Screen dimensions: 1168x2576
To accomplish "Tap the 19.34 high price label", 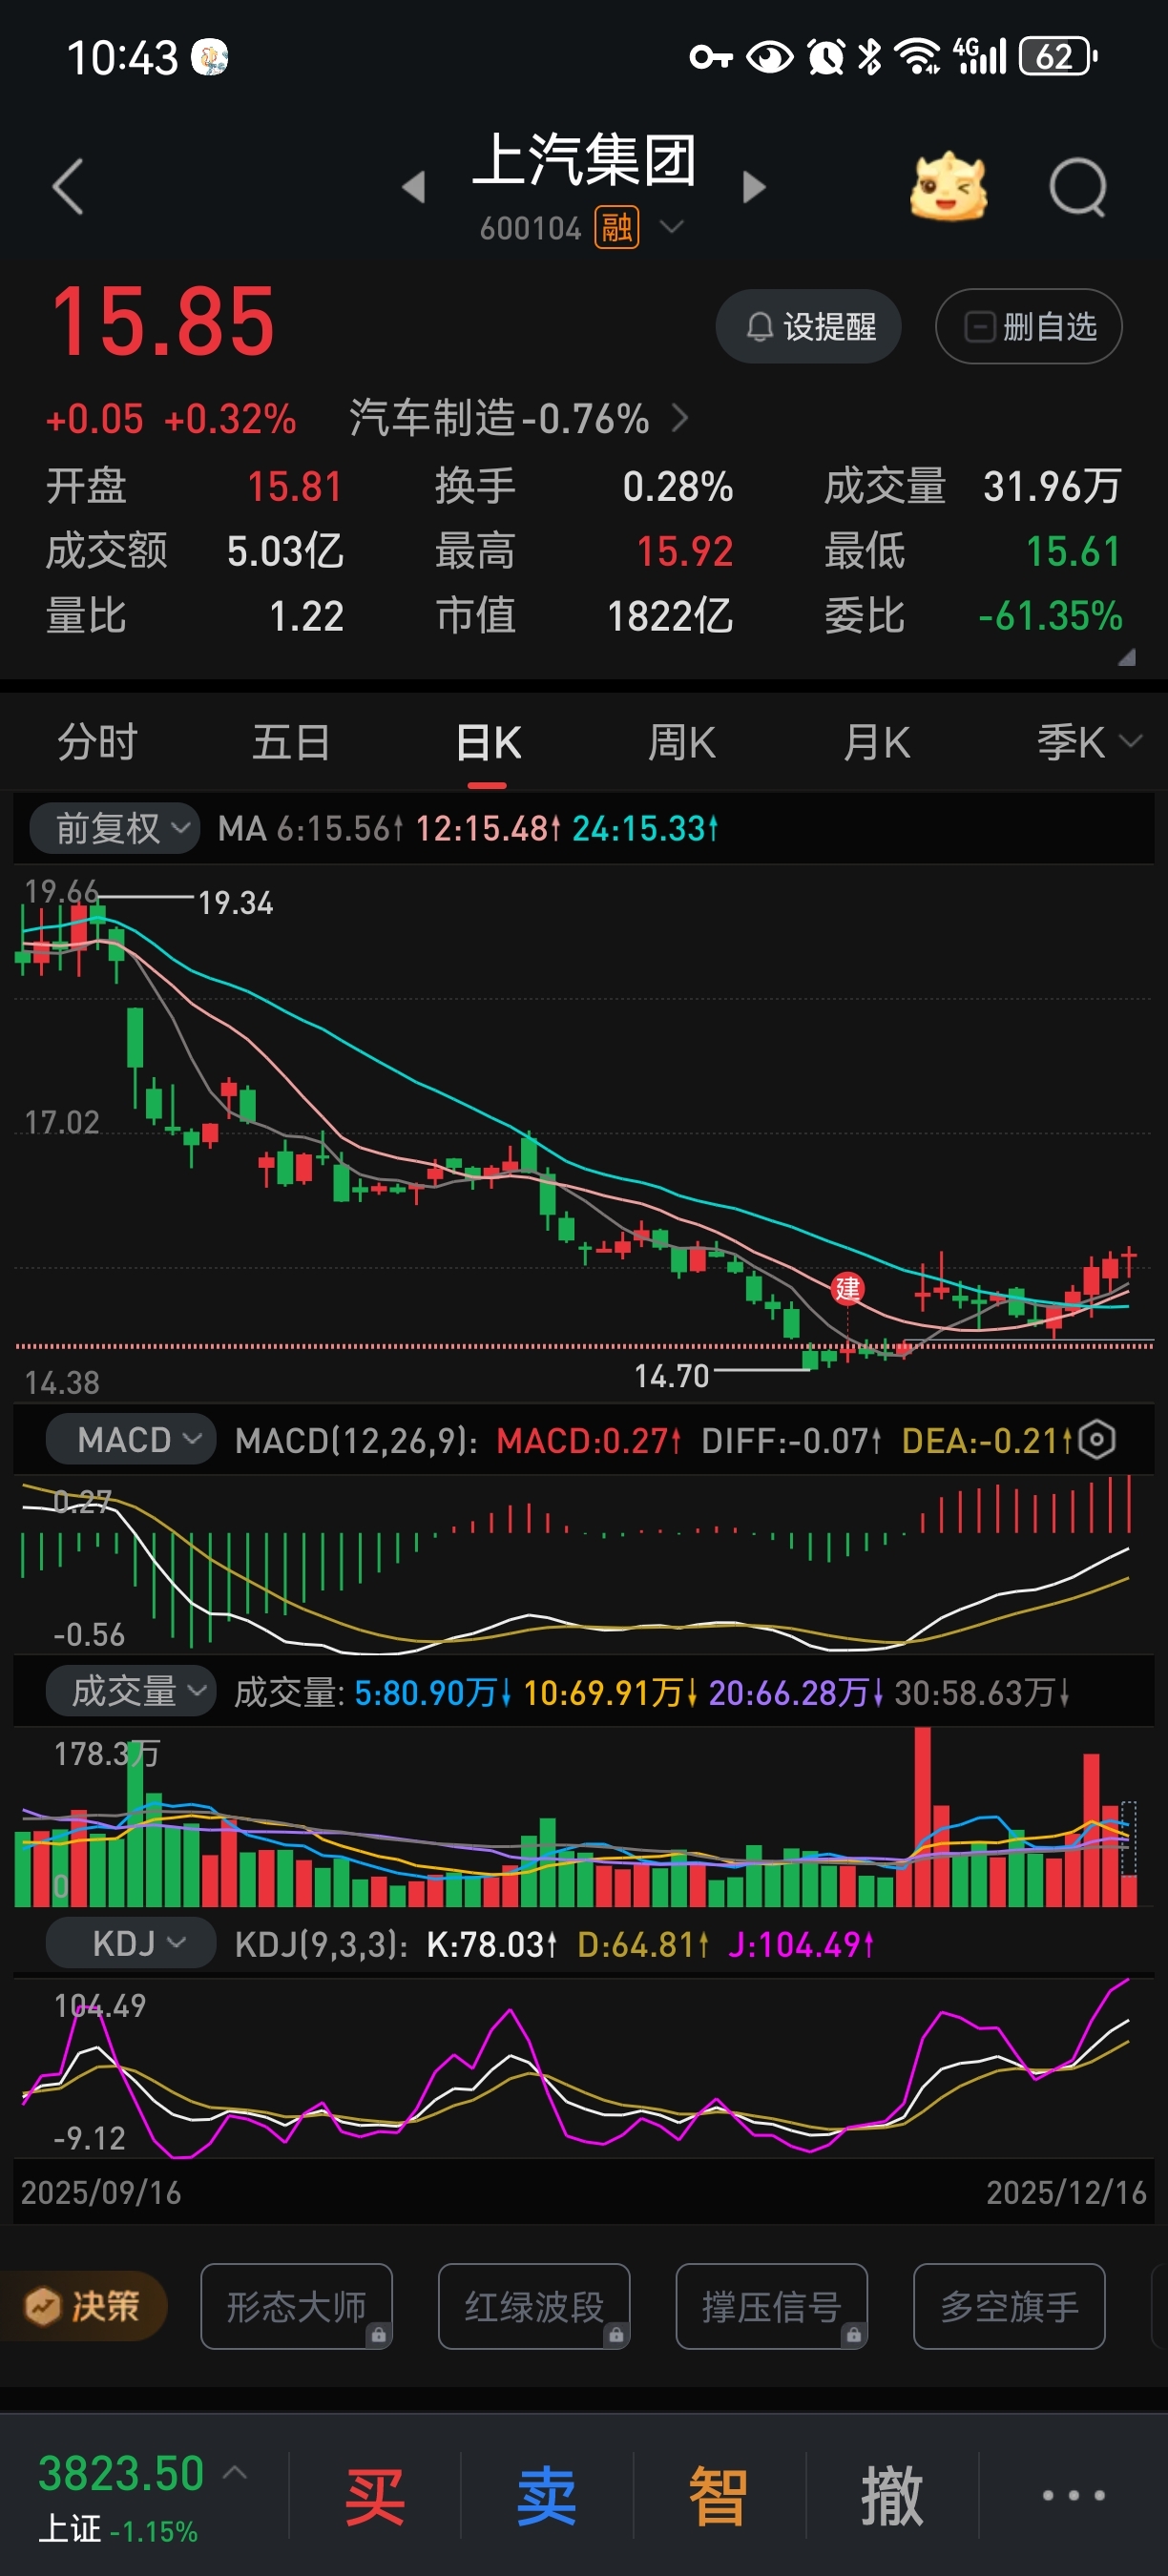I will tap(236, 903).
